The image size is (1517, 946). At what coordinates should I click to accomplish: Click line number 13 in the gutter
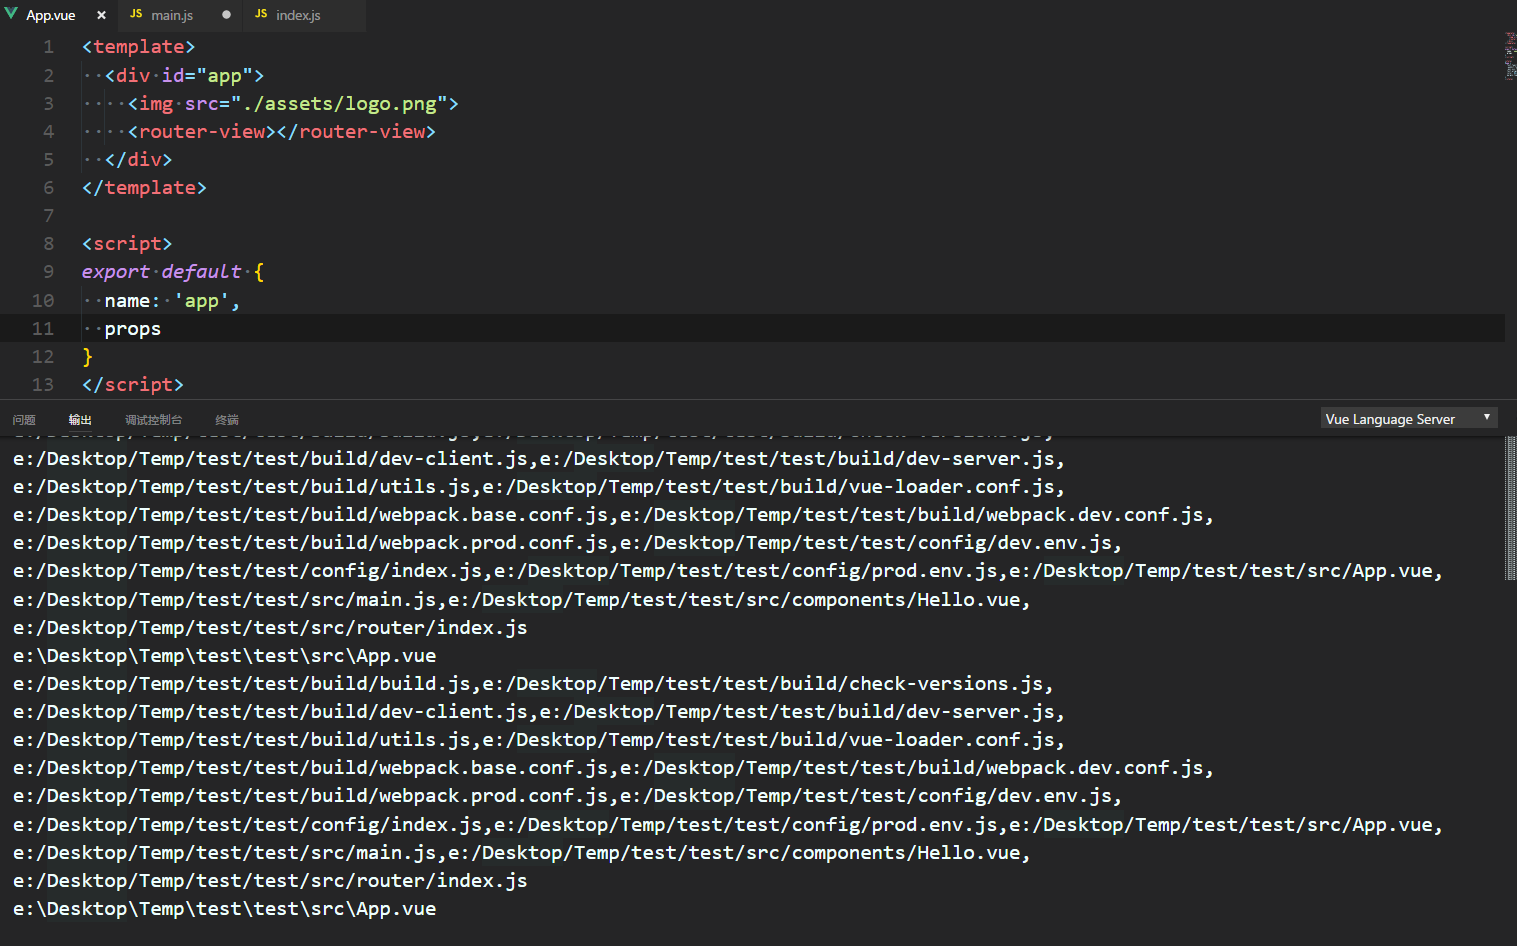pos(43,384)
